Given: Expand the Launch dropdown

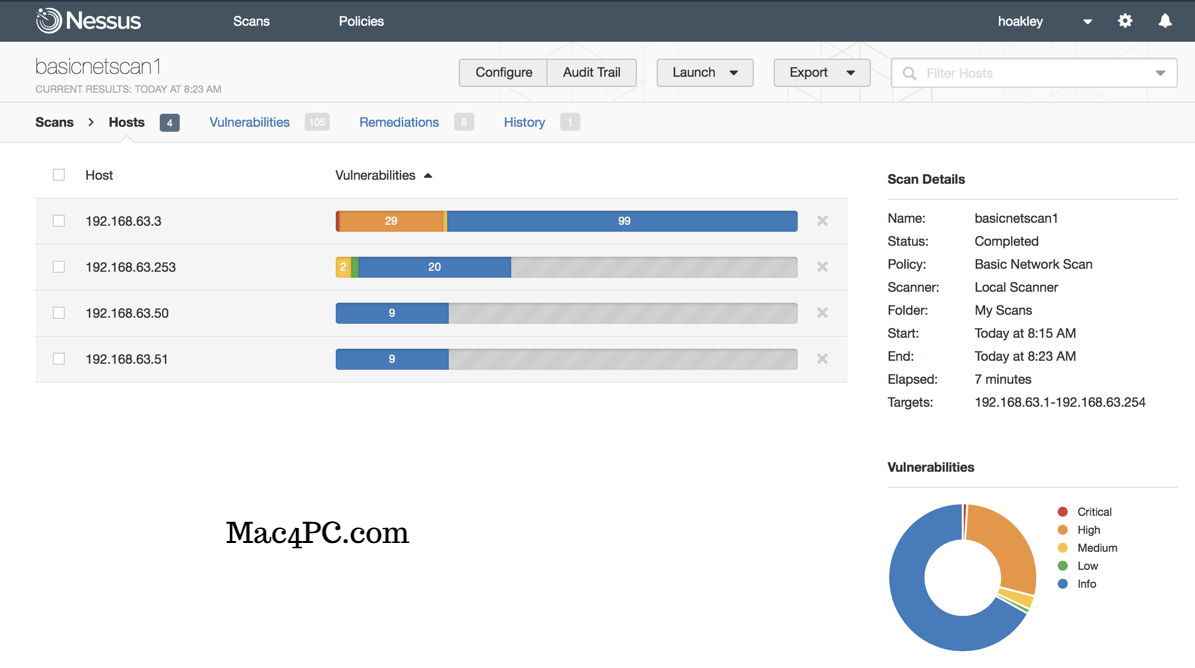Looking at the screenshot, I should 733,73.
